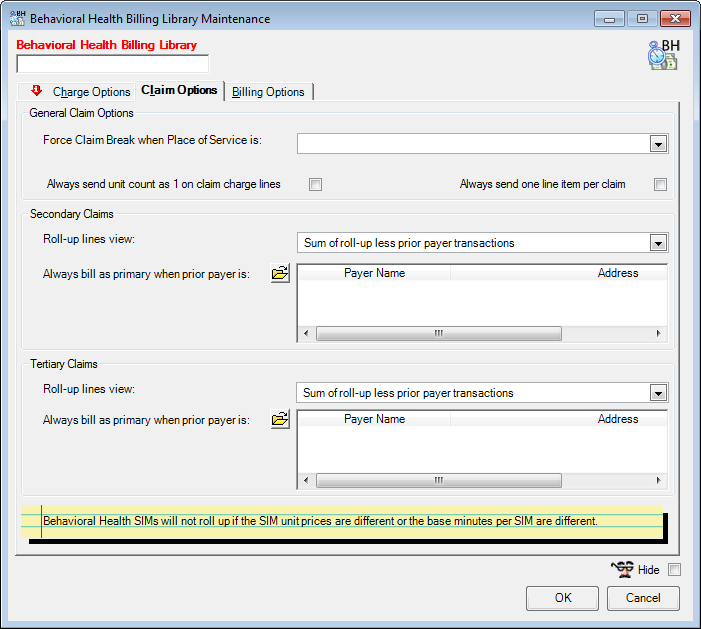This screenshot has height=629, width=701.
Task: Expand Secondary Claims roll-up lines view dropdown
Action: [658, 243]
